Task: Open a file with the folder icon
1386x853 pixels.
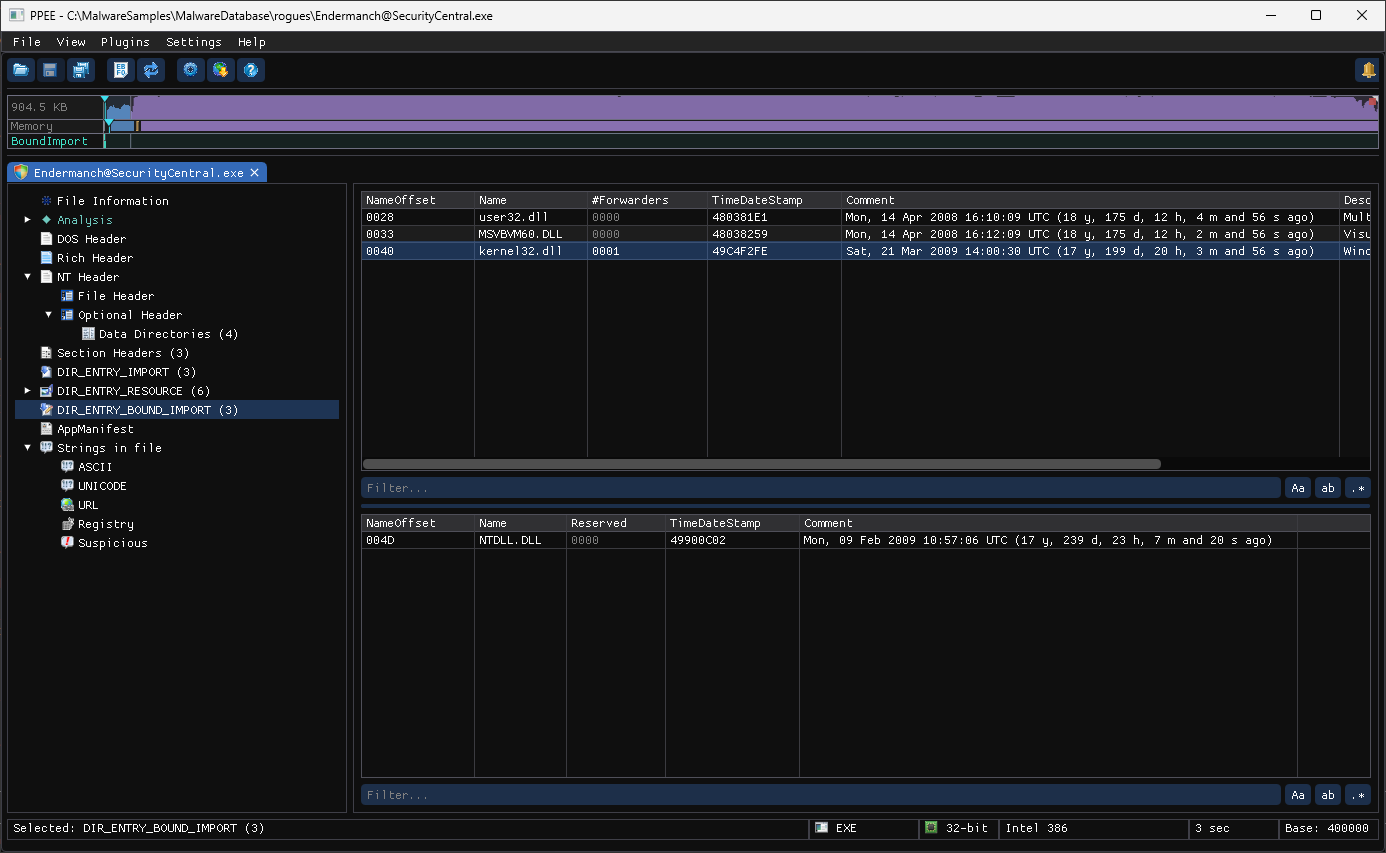Action: [x=20, y=70]
